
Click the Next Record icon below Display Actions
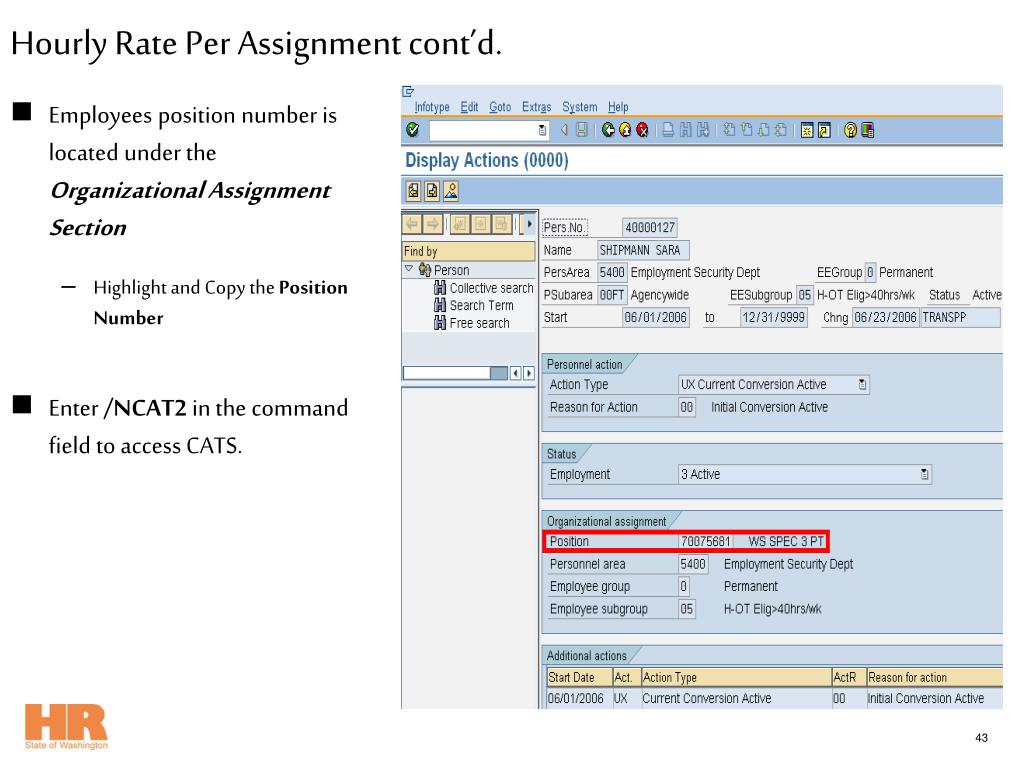click(x=432, y=191)
